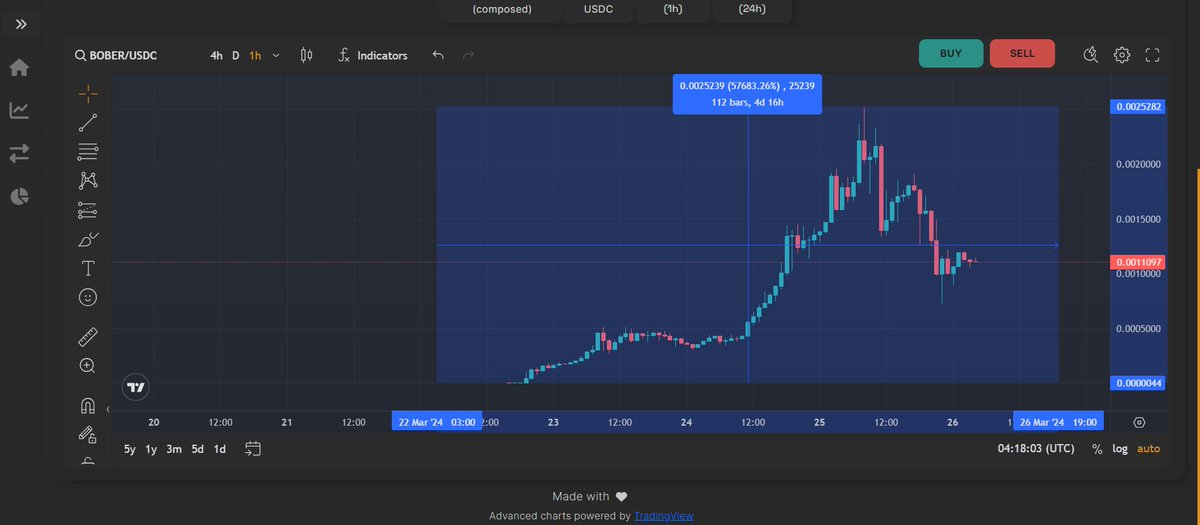Viewport: 1200px width, 525px height.
Task: Select the brush drawing tool
Action: click(88, 239)
